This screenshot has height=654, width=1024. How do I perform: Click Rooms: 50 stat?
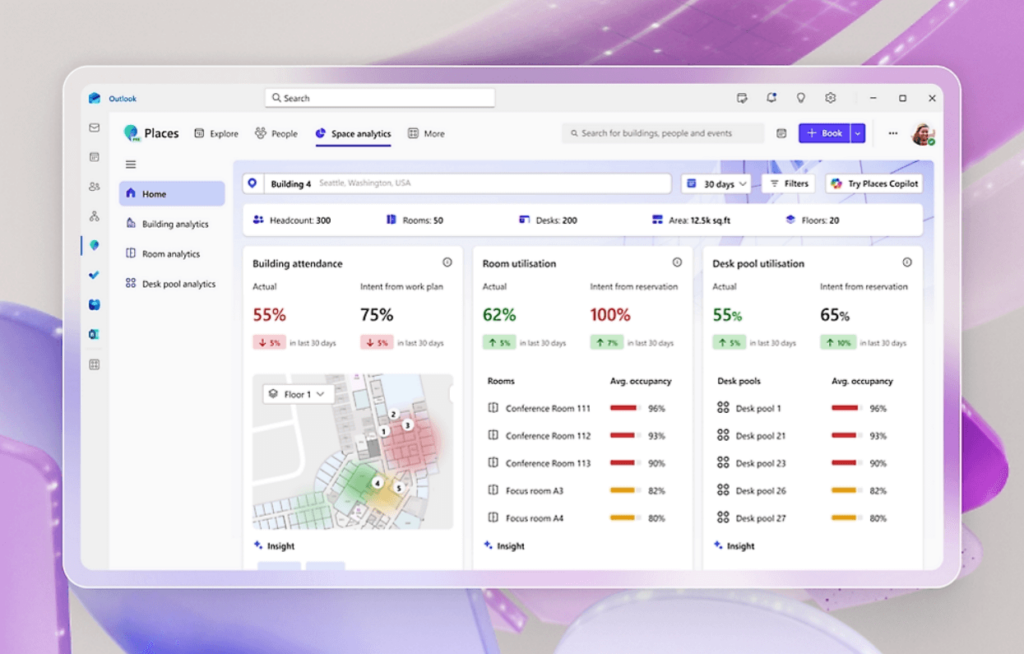[415, 220]
